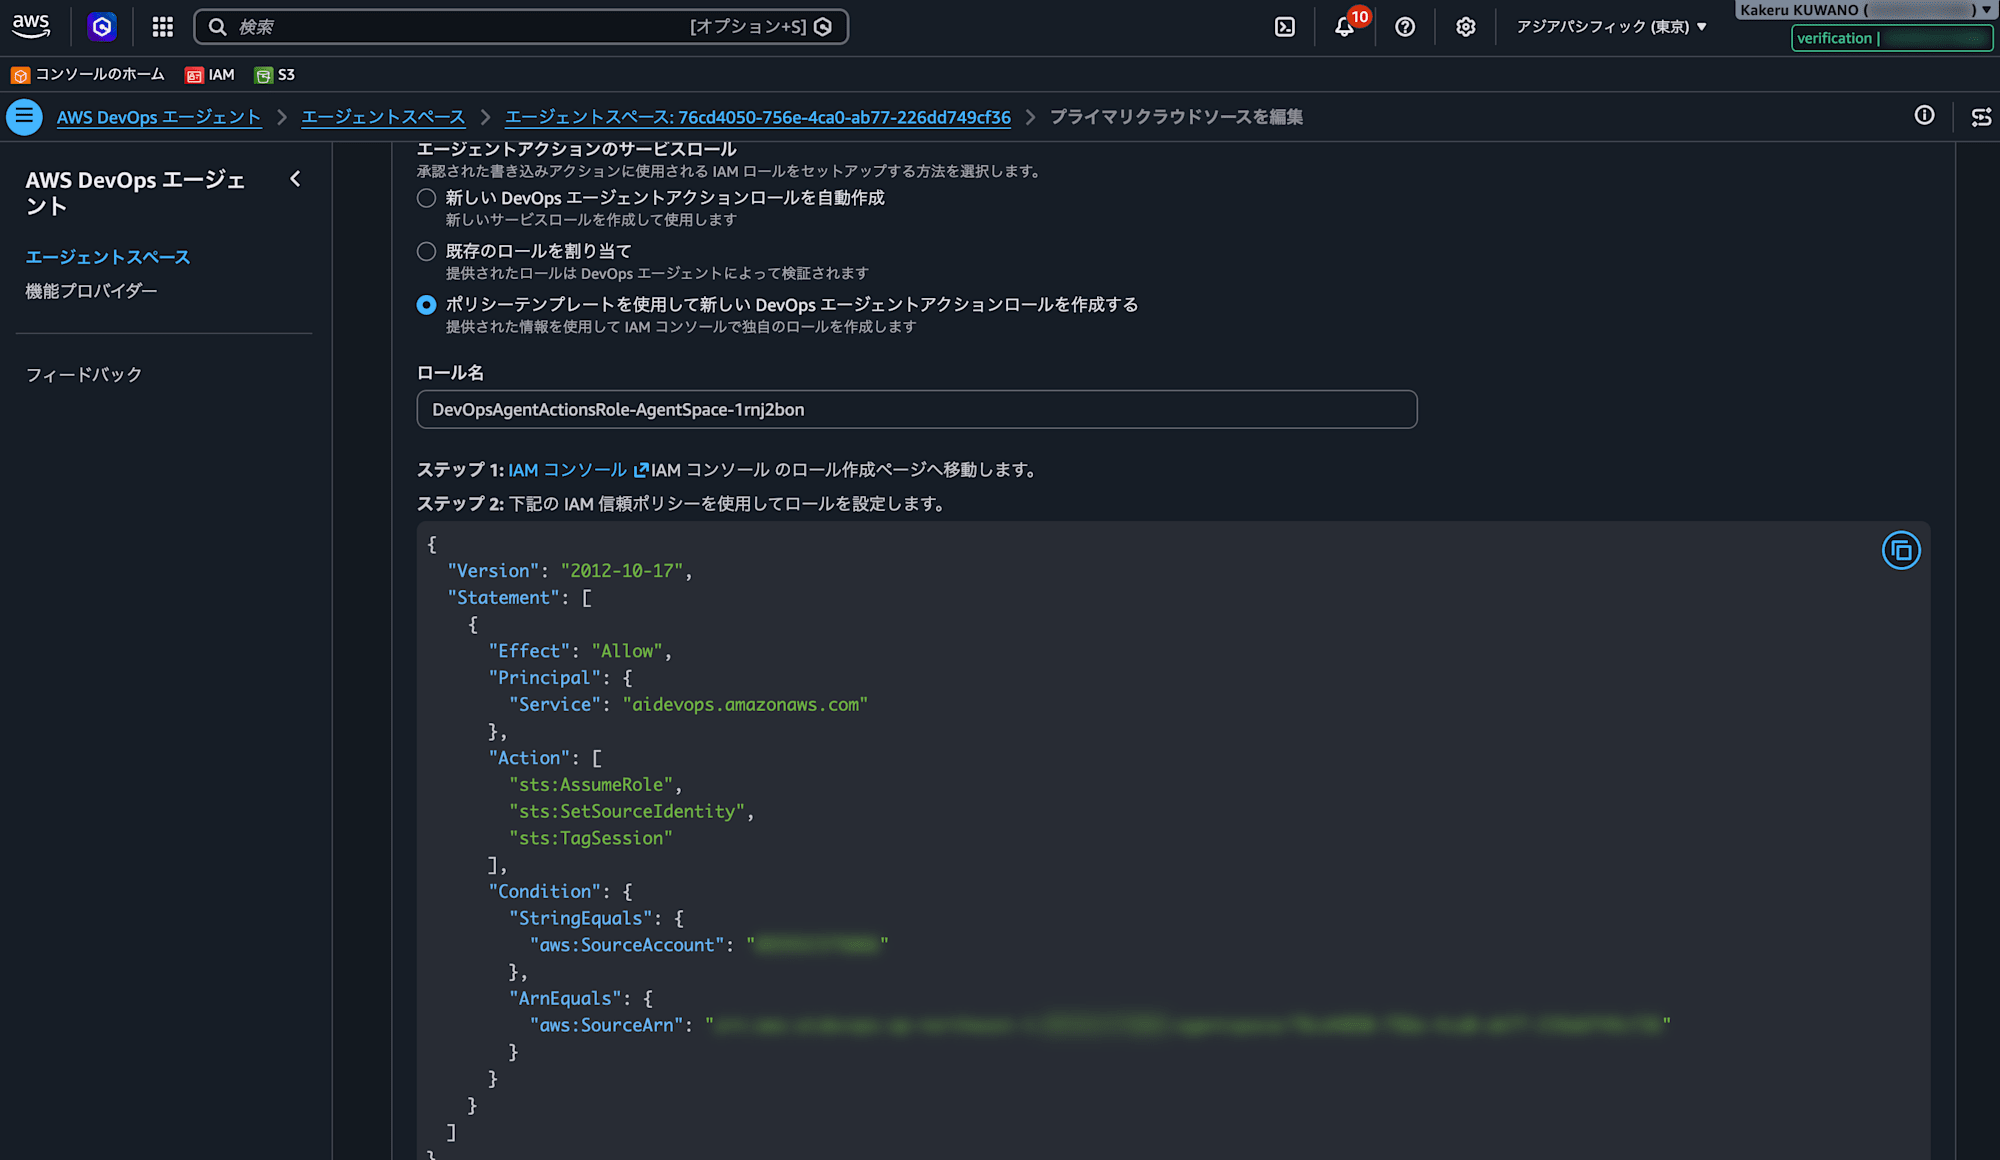2000x1160 pixels.
Task: Open the 76cd4050 agent space breadcrumb link
Action: (758, 117)
